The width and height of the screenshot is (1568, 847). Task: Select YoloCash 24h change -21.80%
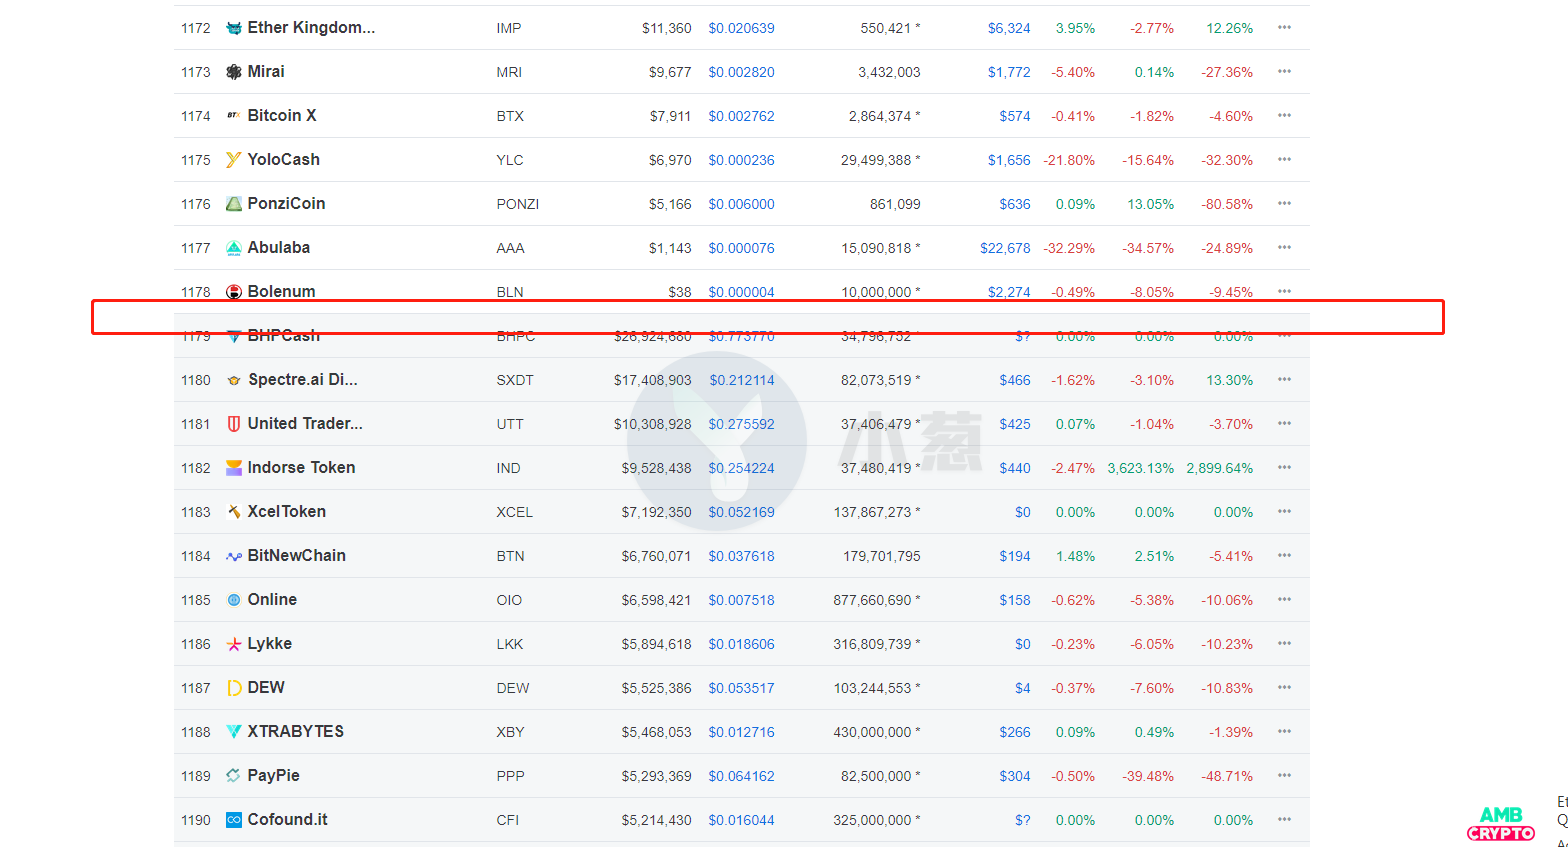(1069, 160)
